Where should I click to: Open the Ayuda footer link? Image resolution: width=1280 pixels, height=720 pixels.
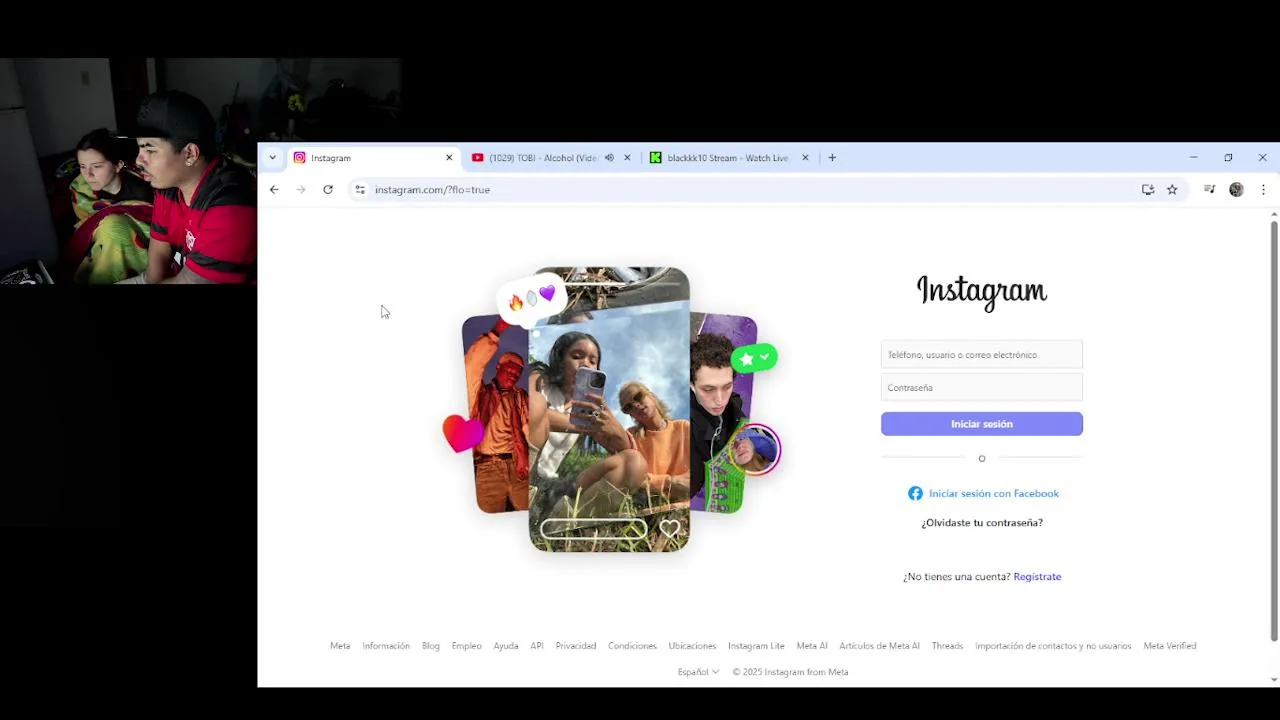tap(506, 646)
